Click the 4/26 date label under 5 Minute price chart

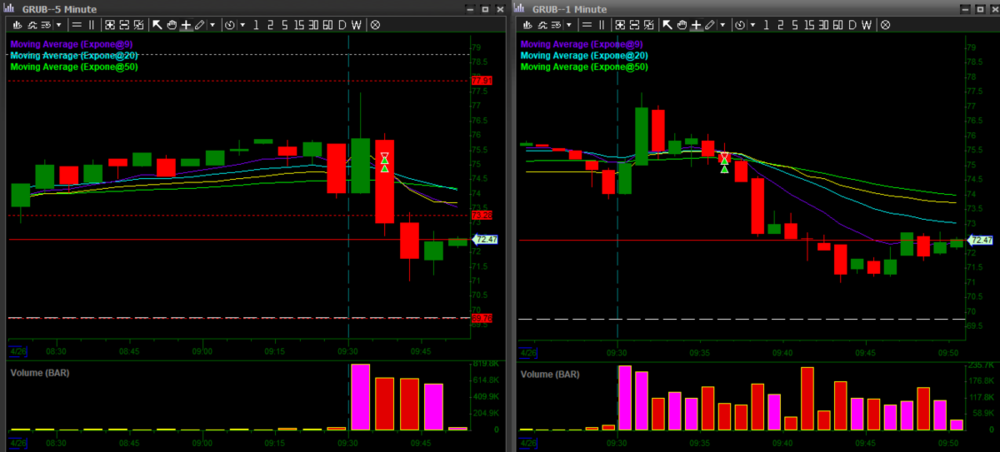point(17,351)
